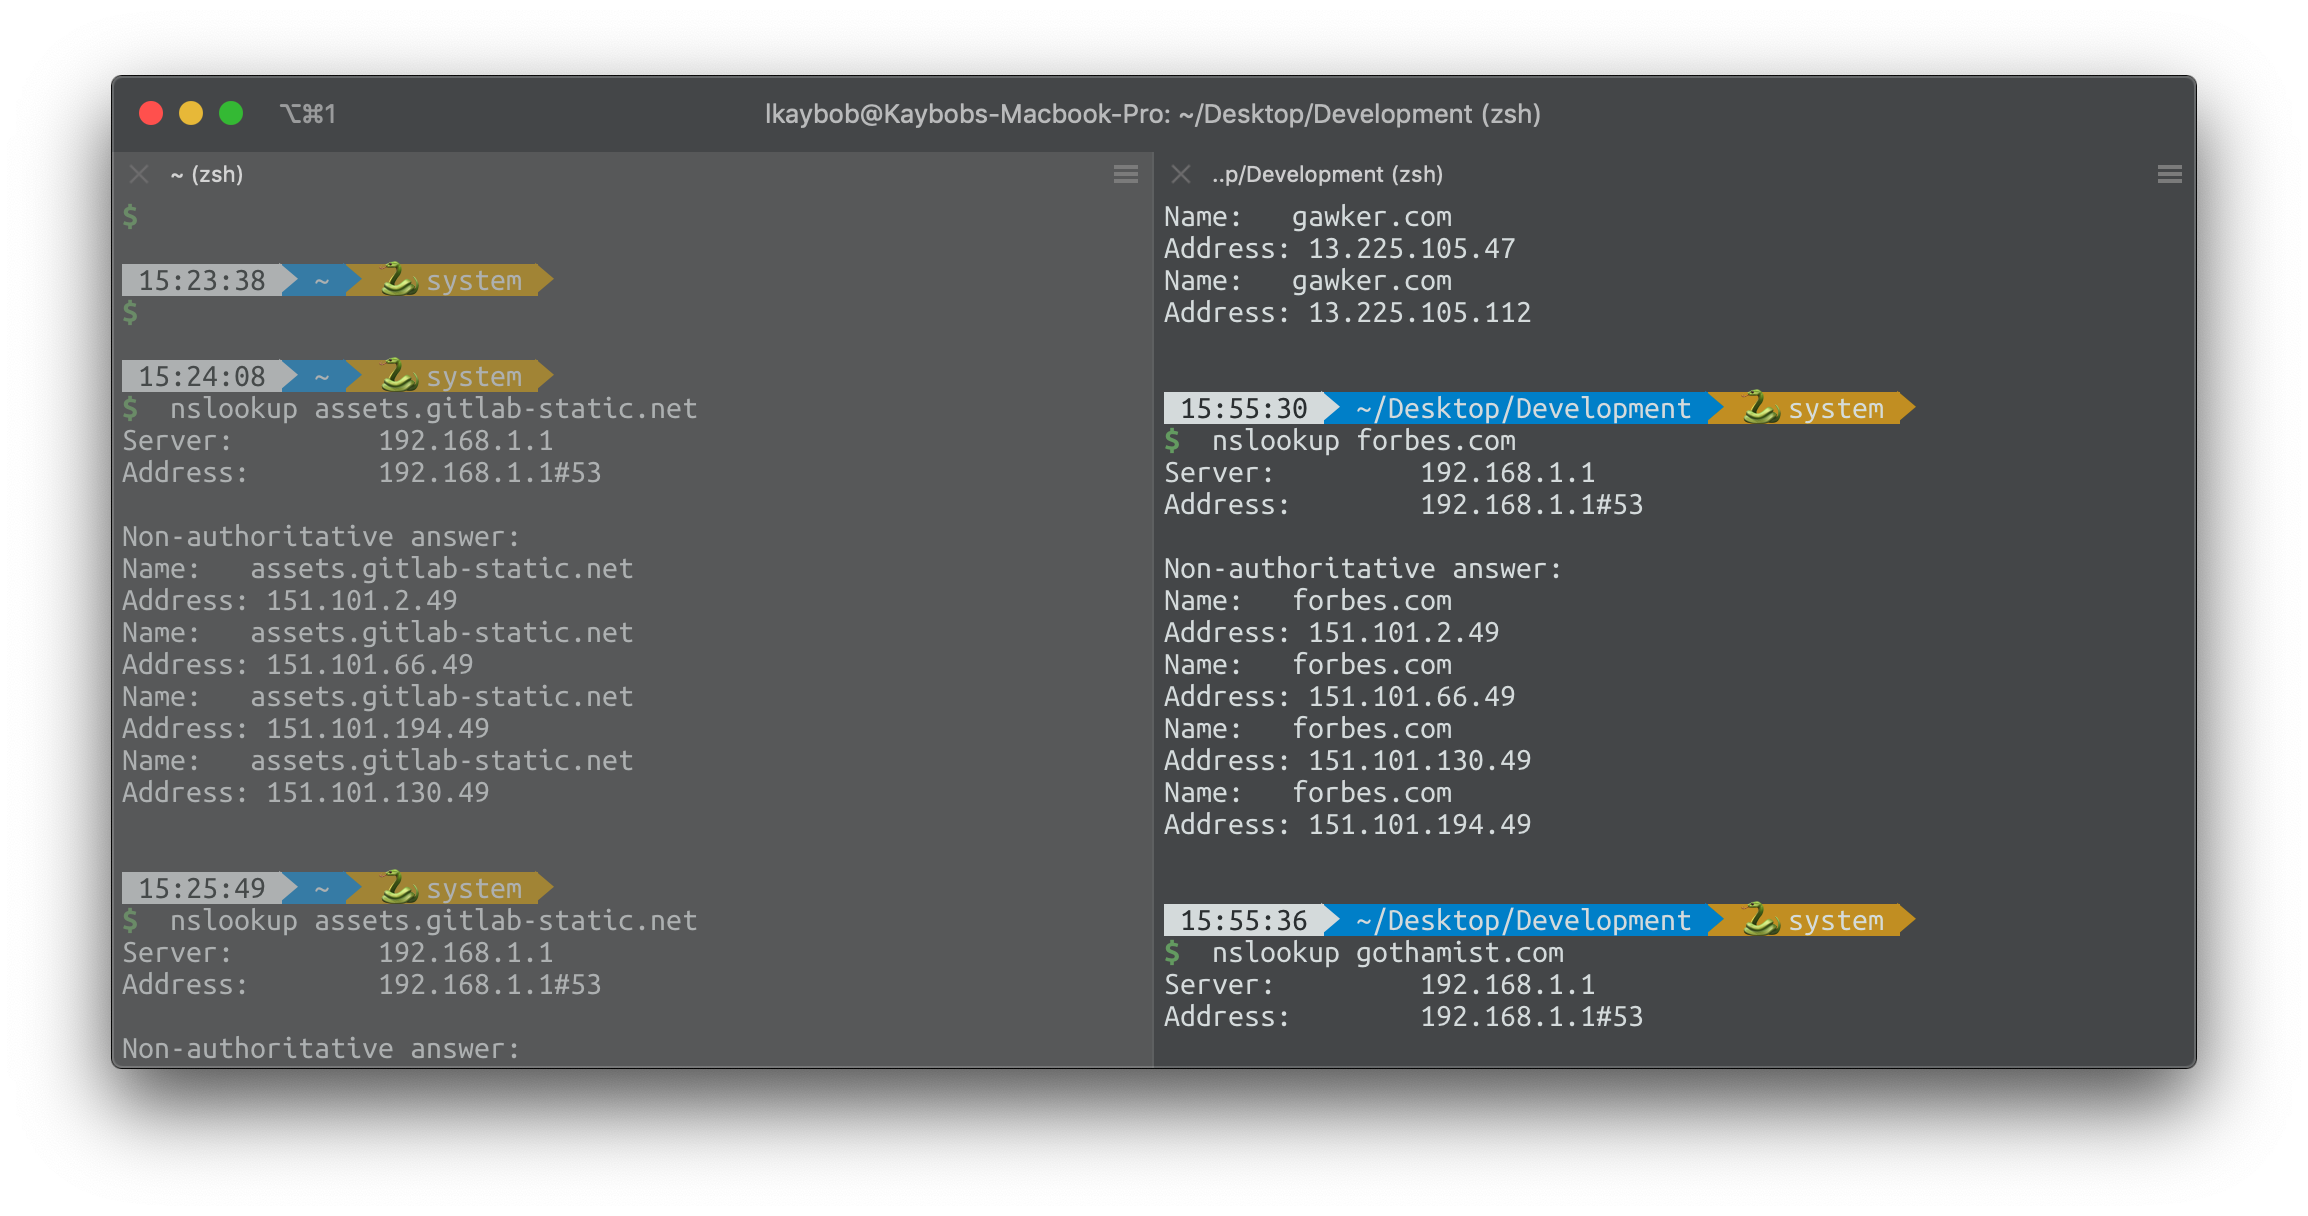
Task: Click the 15:55:36 timestamp badge
Action: [1243, 920]
